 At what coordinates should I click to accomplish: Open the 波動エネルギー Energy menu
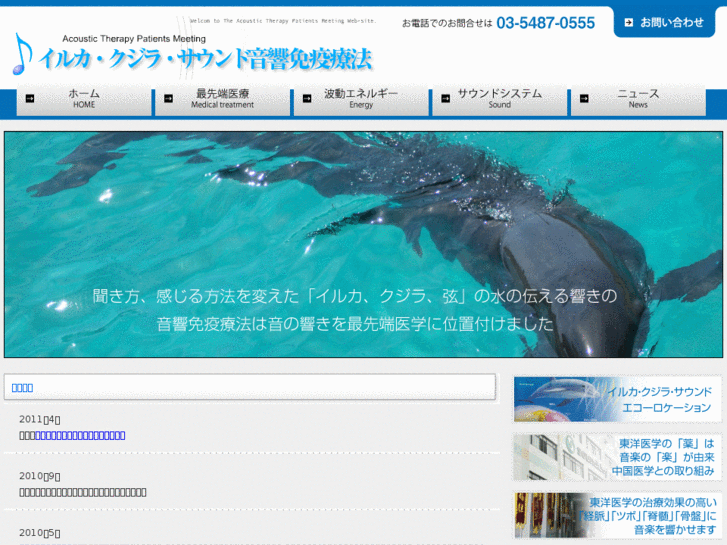361,99
